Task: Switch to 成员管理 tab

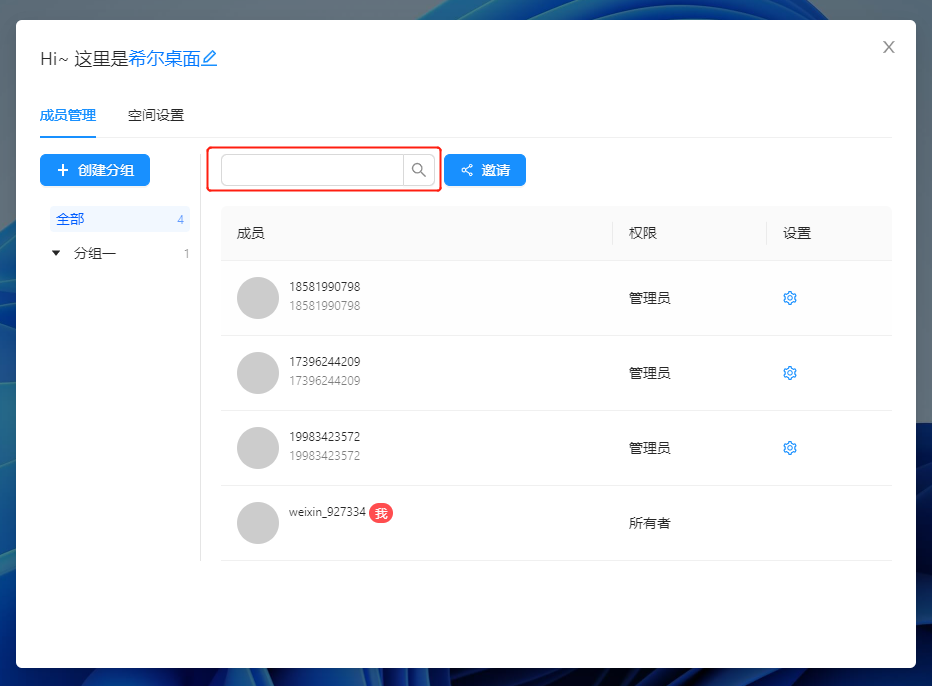Action: pyautogui.click(x=68, y=115)
